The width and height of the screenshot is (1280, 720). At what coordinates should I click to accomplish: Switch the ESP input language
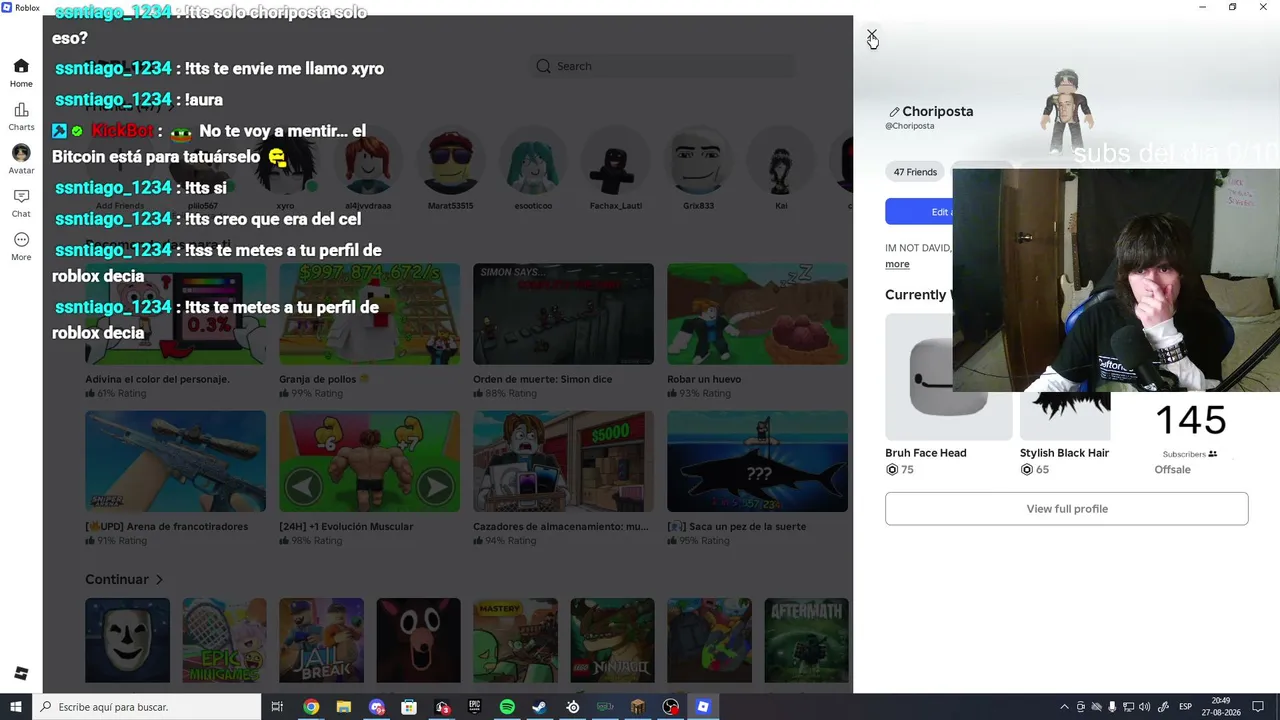click(1185, 707)
